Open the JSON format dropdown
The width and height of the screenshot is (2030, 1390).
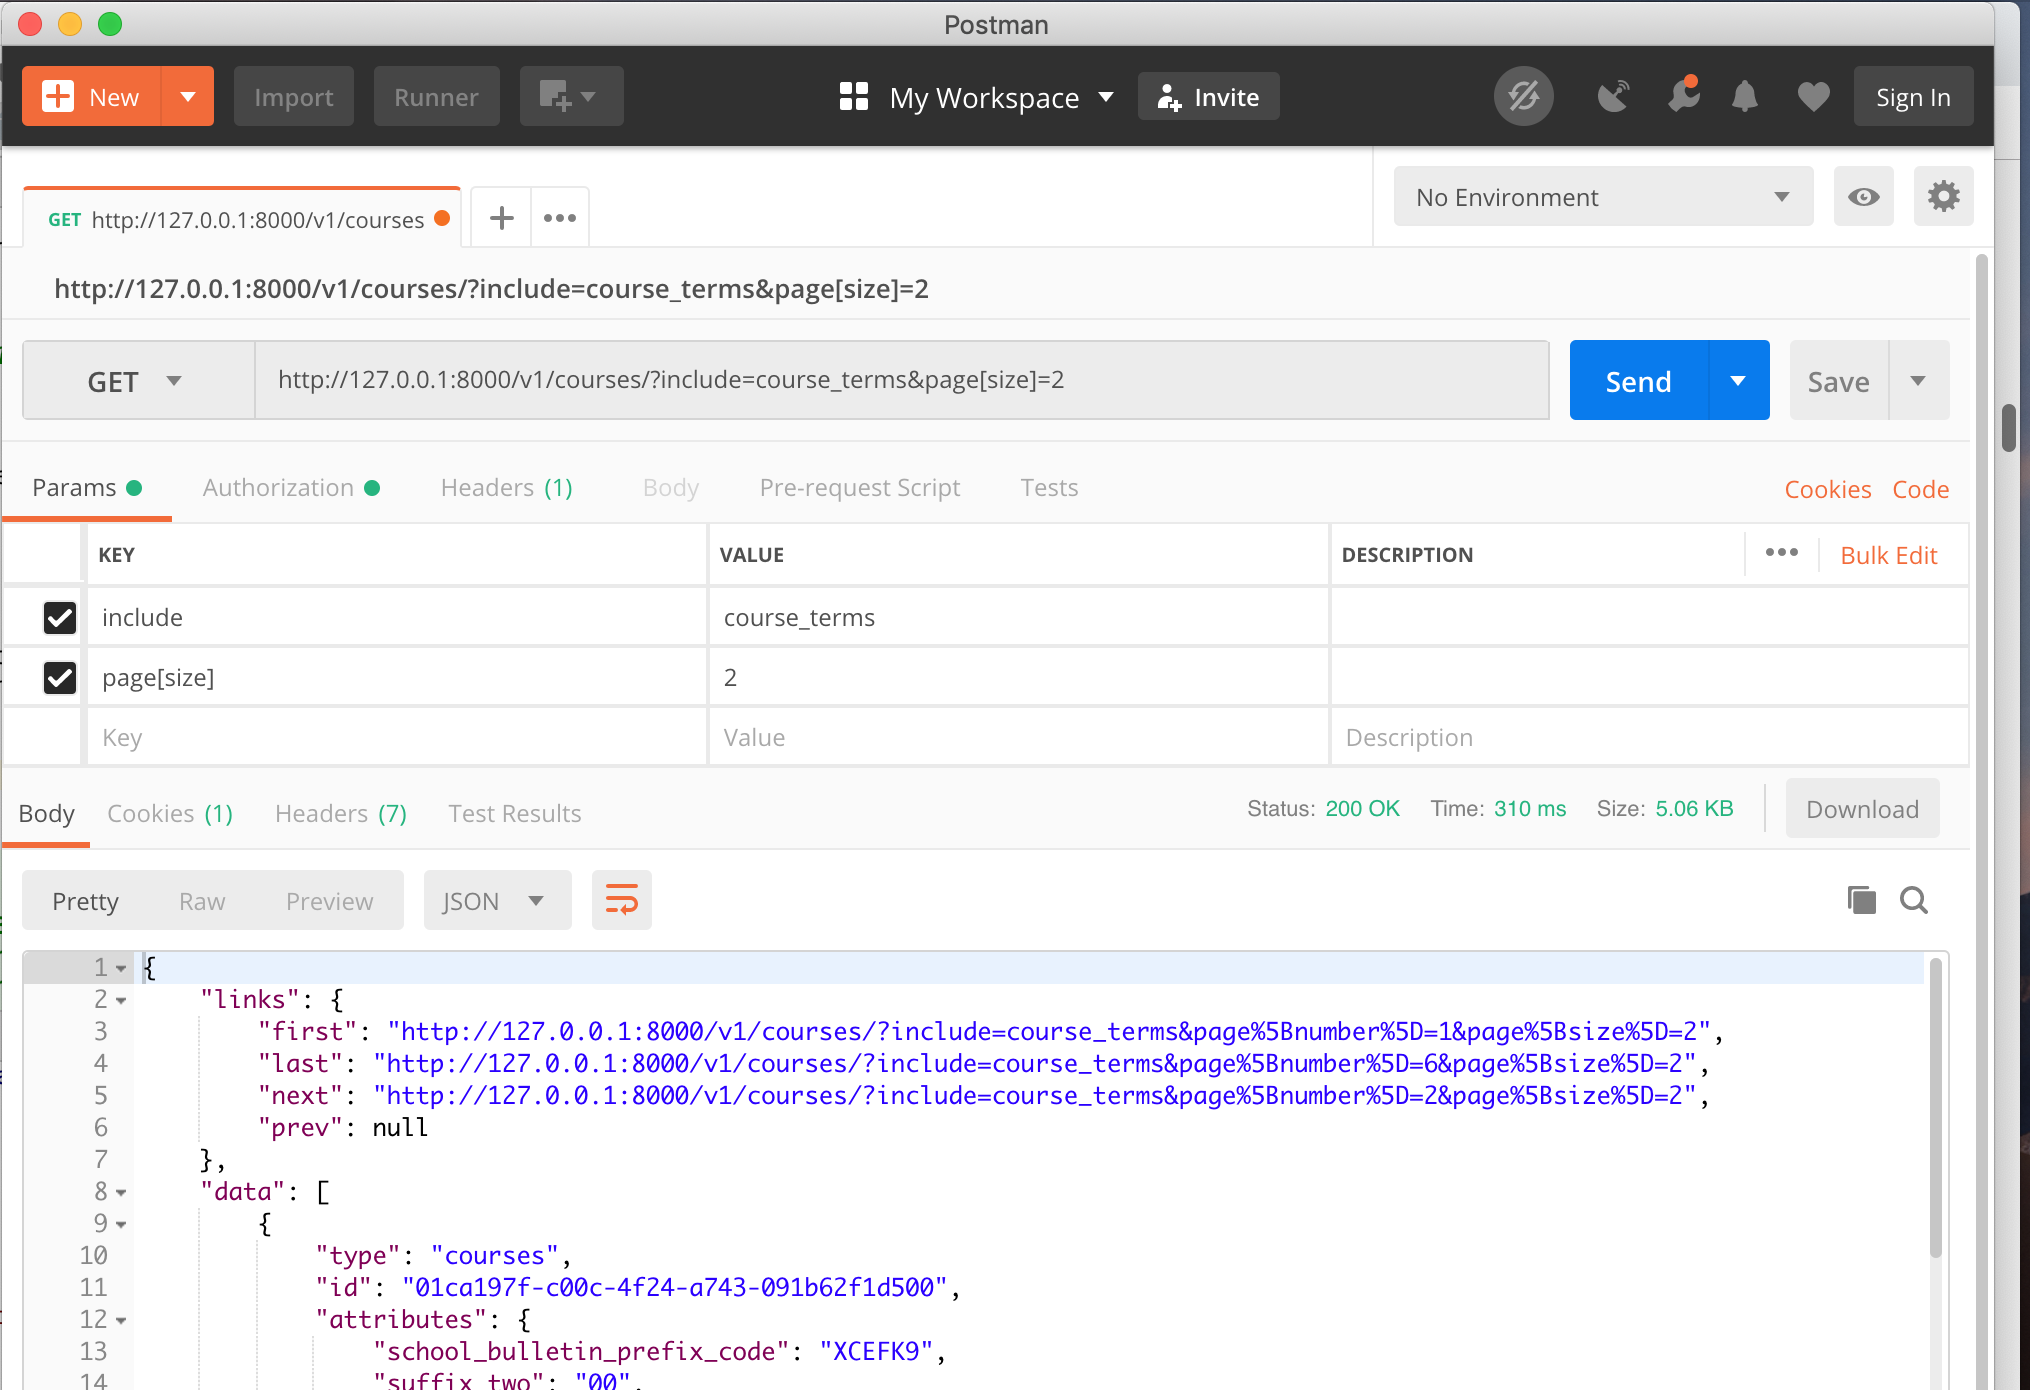pos(497,901)
